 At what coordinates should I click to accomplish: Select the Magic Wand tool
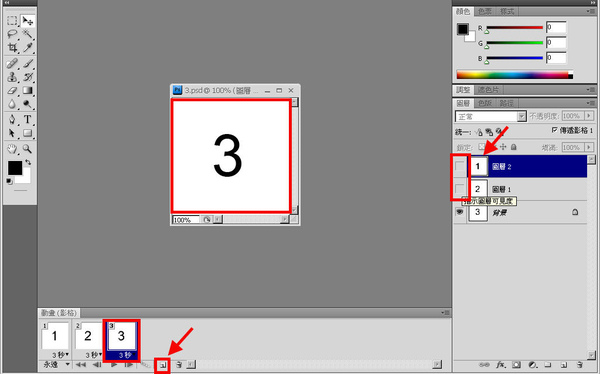[x=28, y=34]
